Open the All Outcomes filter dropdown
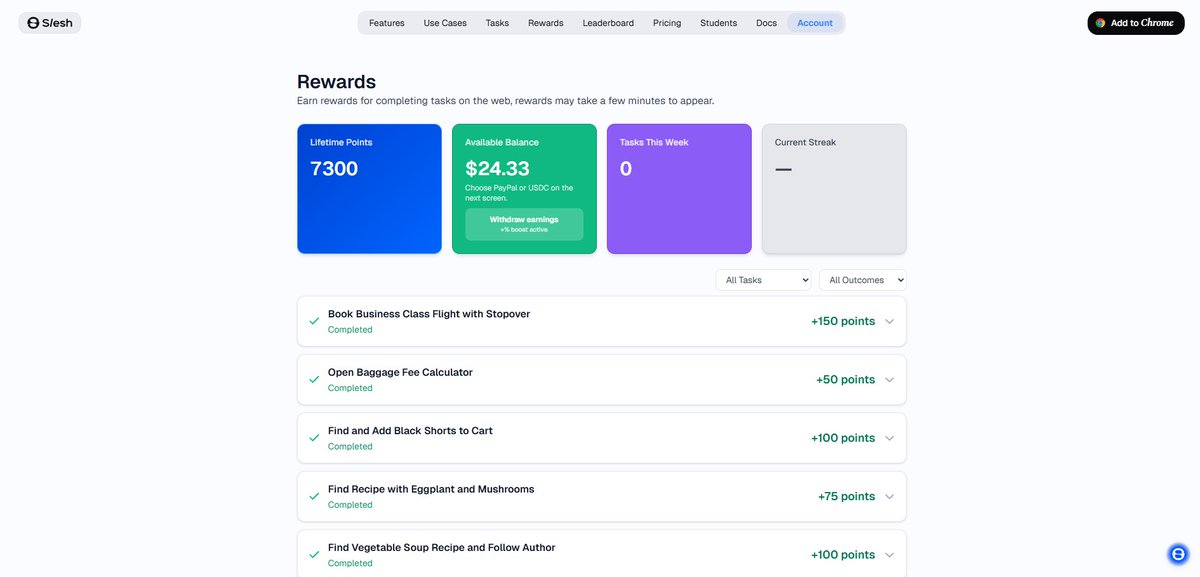The width and height of the screenshot is (1200, 577). click(863, 280)
